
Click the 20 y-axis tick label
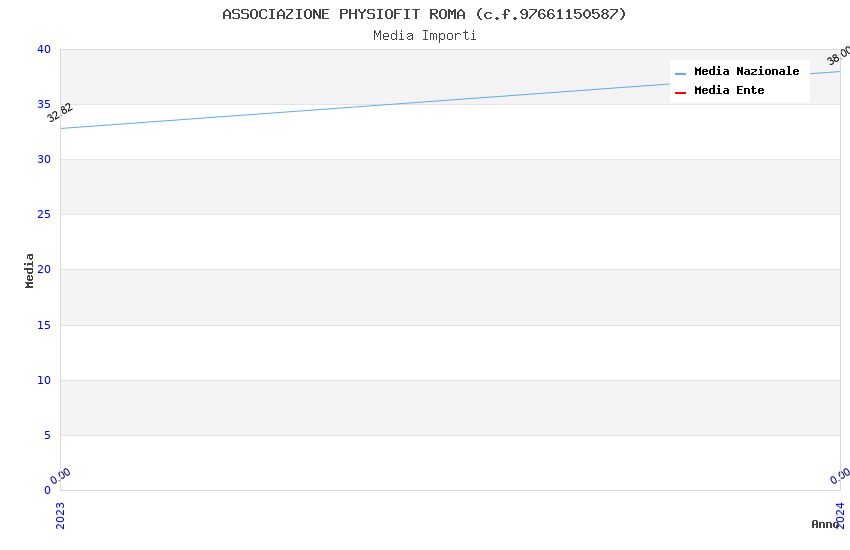(43, 270)
